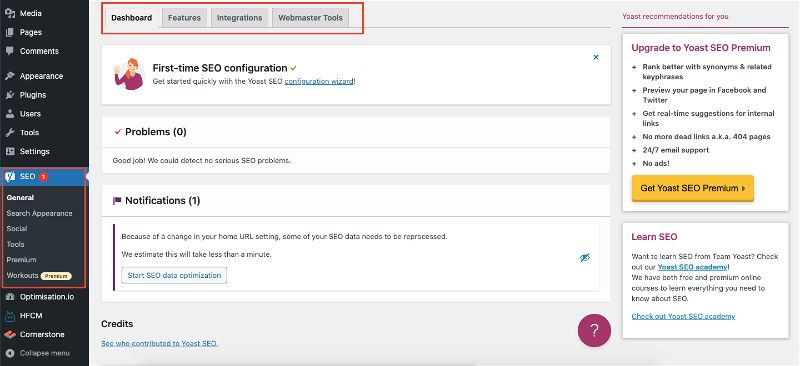Click the Upgrade to Yoast SEO Premium heading
The width and height of the screenshot is (800, 366).
(x=701, y=48)
